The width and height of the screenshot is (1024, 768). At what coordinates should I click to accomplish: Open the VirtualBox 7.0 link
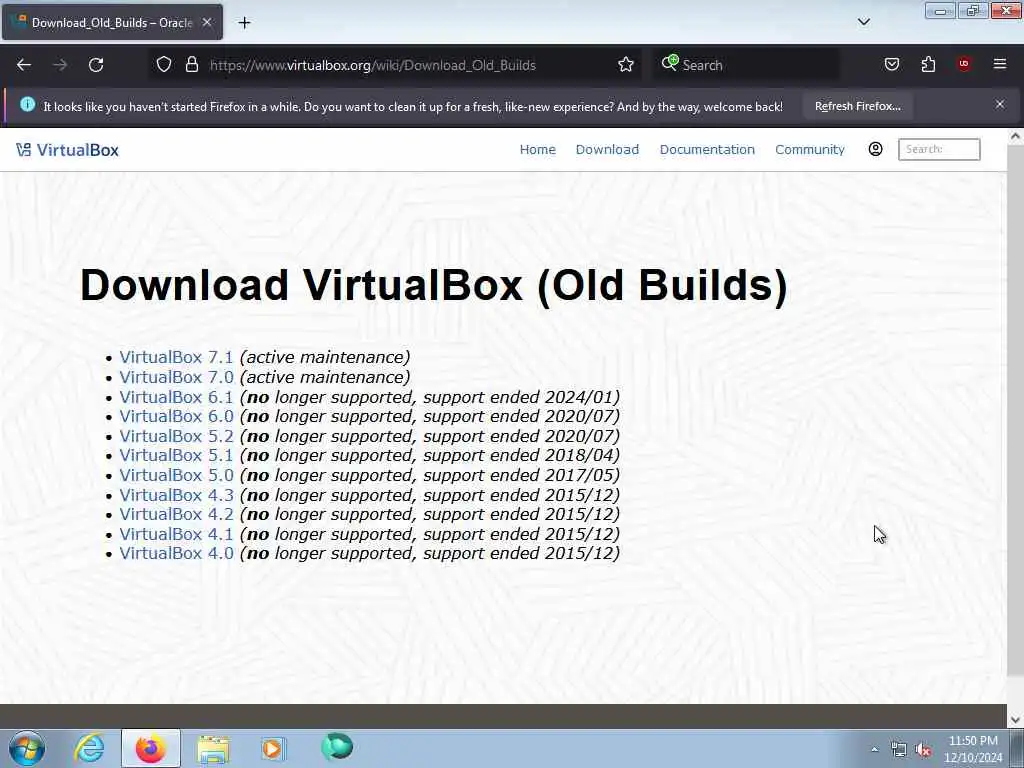176,377
